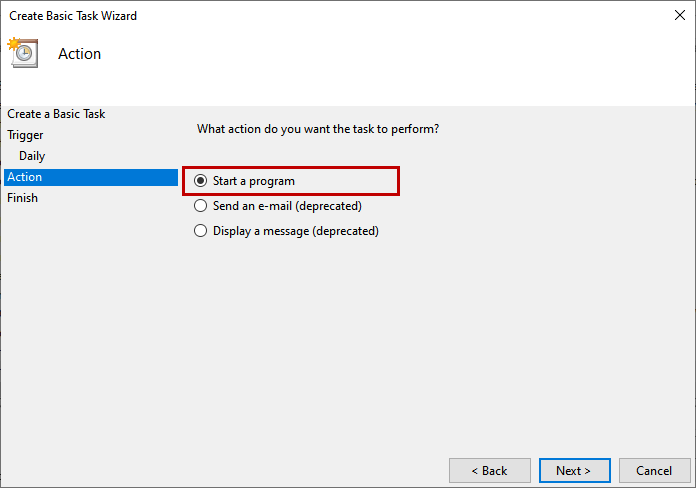Select the Start a program radio button
696x488 pixels.
[x=201, y=181]
